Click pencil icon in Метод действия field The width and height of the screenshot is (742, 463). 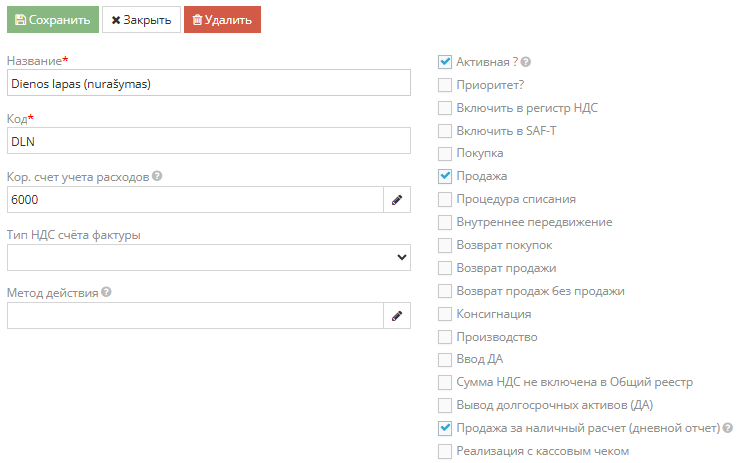(397, 316)
